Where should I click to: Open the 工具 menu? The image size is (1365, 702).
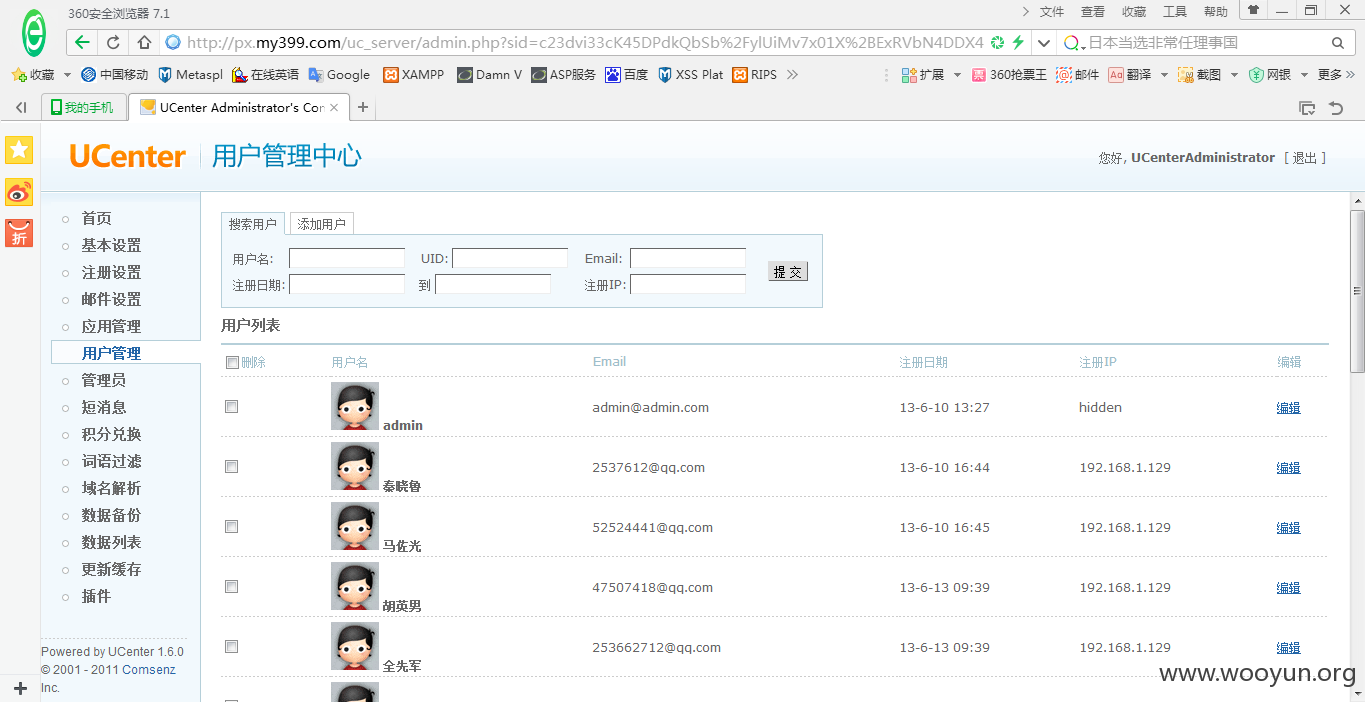(1175, 12)
